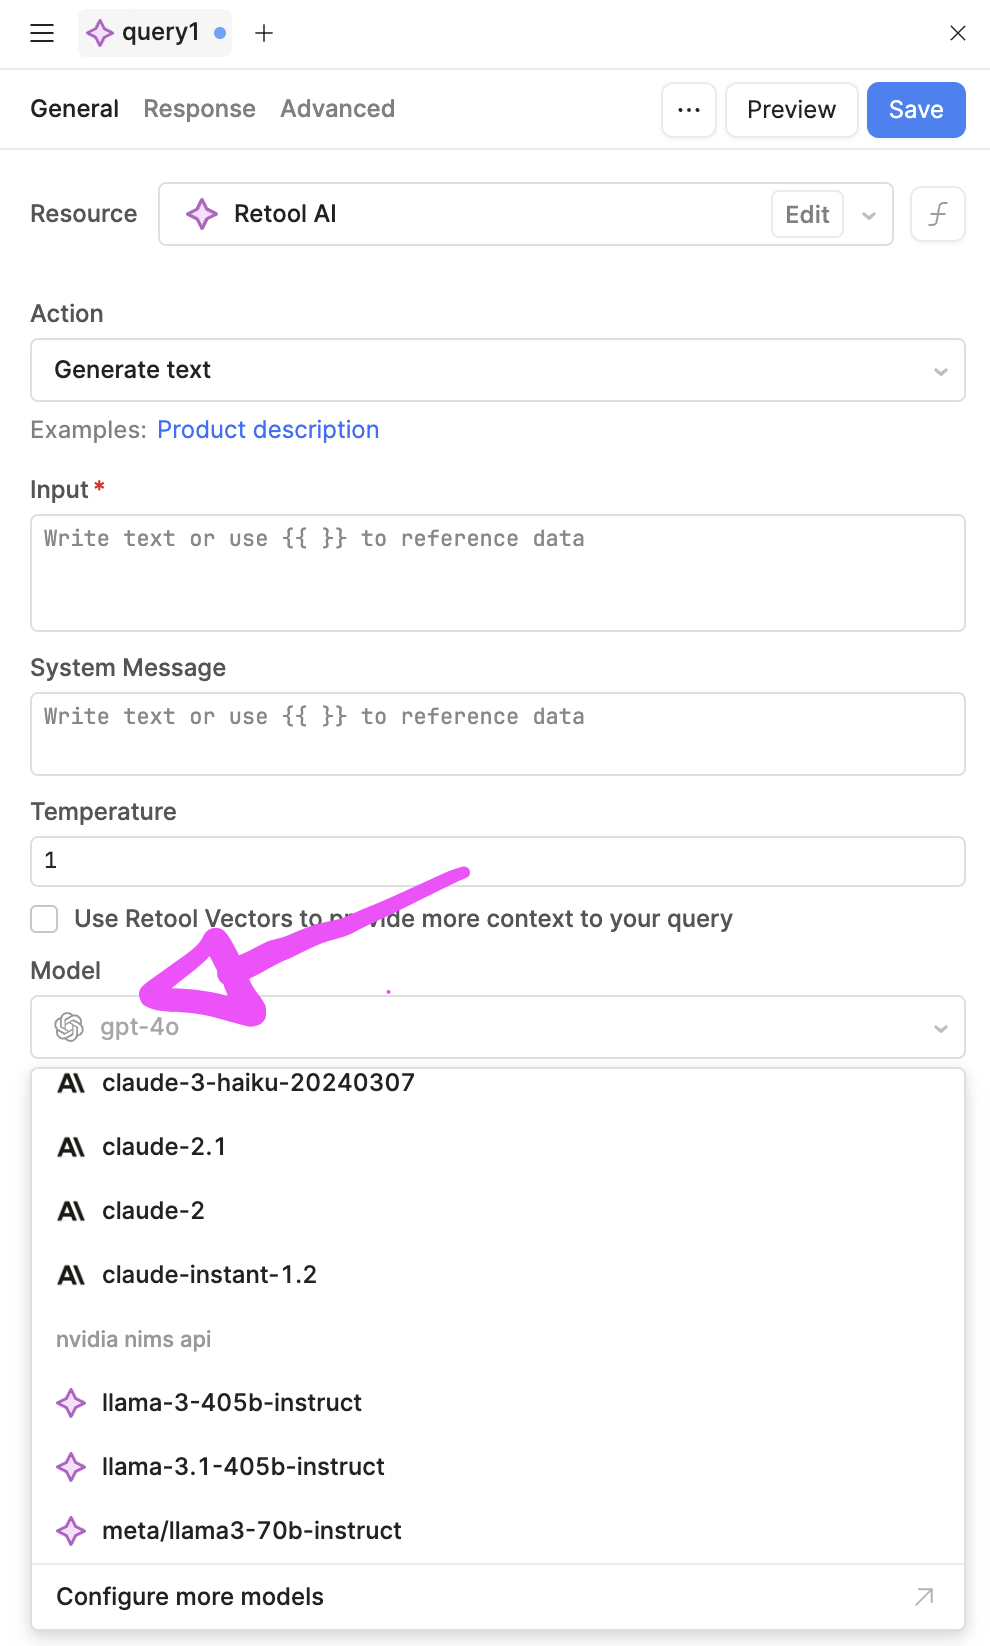Open Configure more models link
Viewport: 990px width, 1646px height.
tap(498, 1597)
